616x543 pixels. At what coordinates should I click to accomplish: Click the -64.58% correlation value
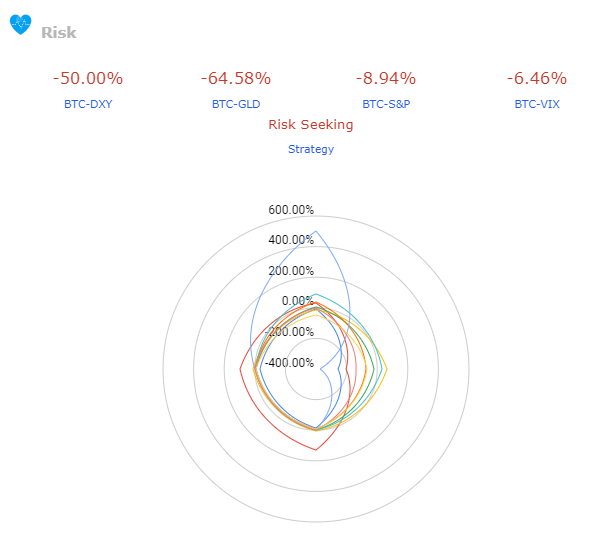pyautogui.click(x=236, y=78)
